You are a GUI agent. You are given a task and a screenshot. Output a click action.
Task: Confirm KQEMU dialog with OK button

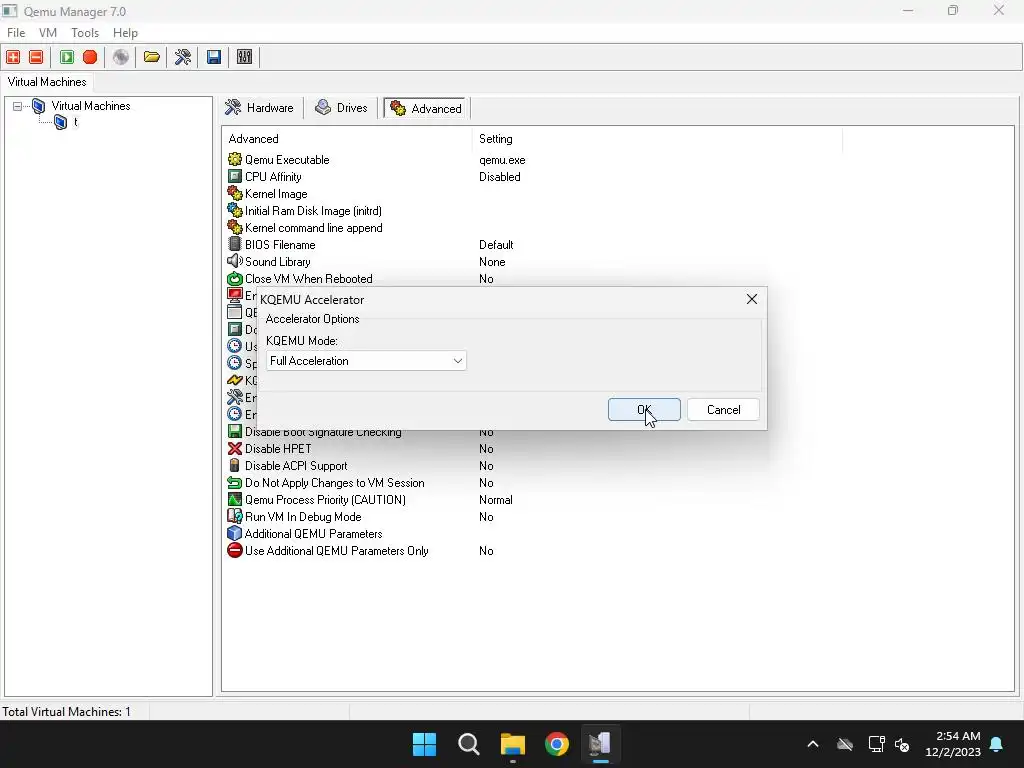[644, 409]
